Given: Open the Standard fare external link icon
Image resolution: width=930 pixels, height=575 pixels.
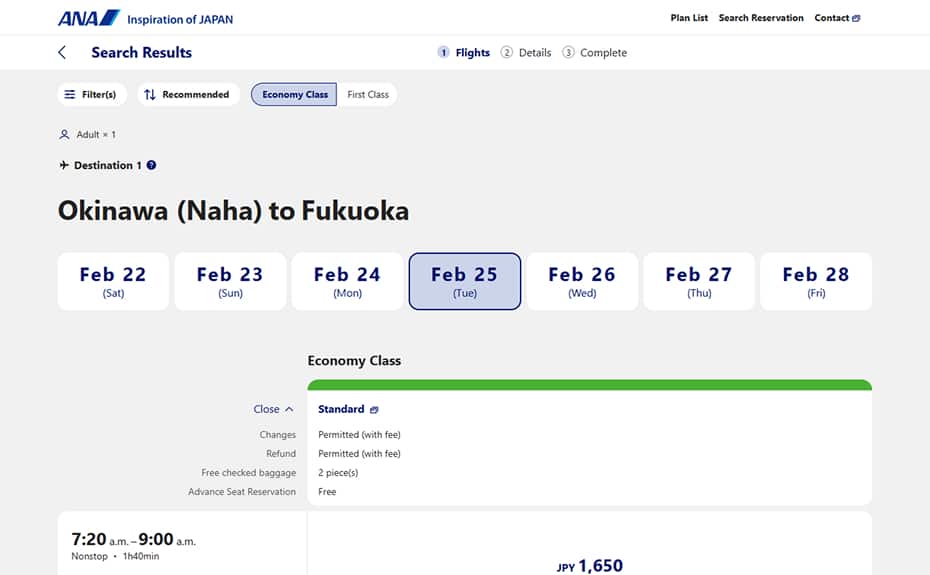Looking at the screenshot, I should tap(374, 409).
